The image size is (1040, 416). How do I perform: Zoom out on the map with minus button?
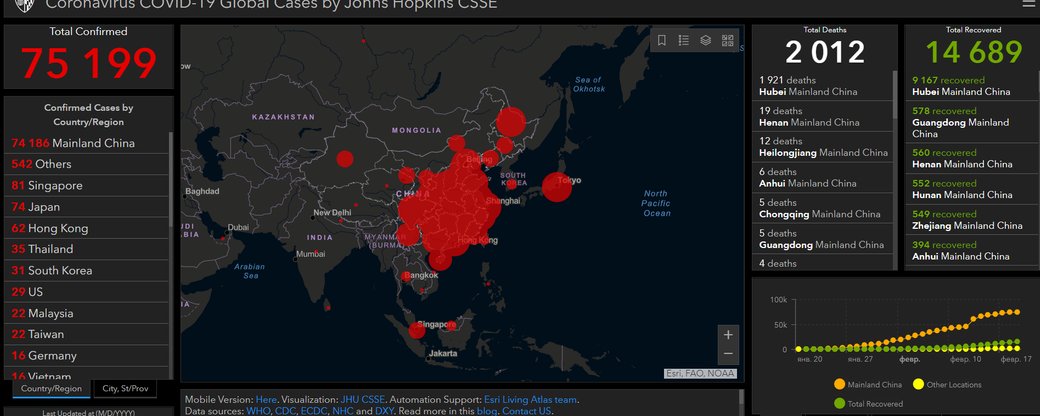728,354
